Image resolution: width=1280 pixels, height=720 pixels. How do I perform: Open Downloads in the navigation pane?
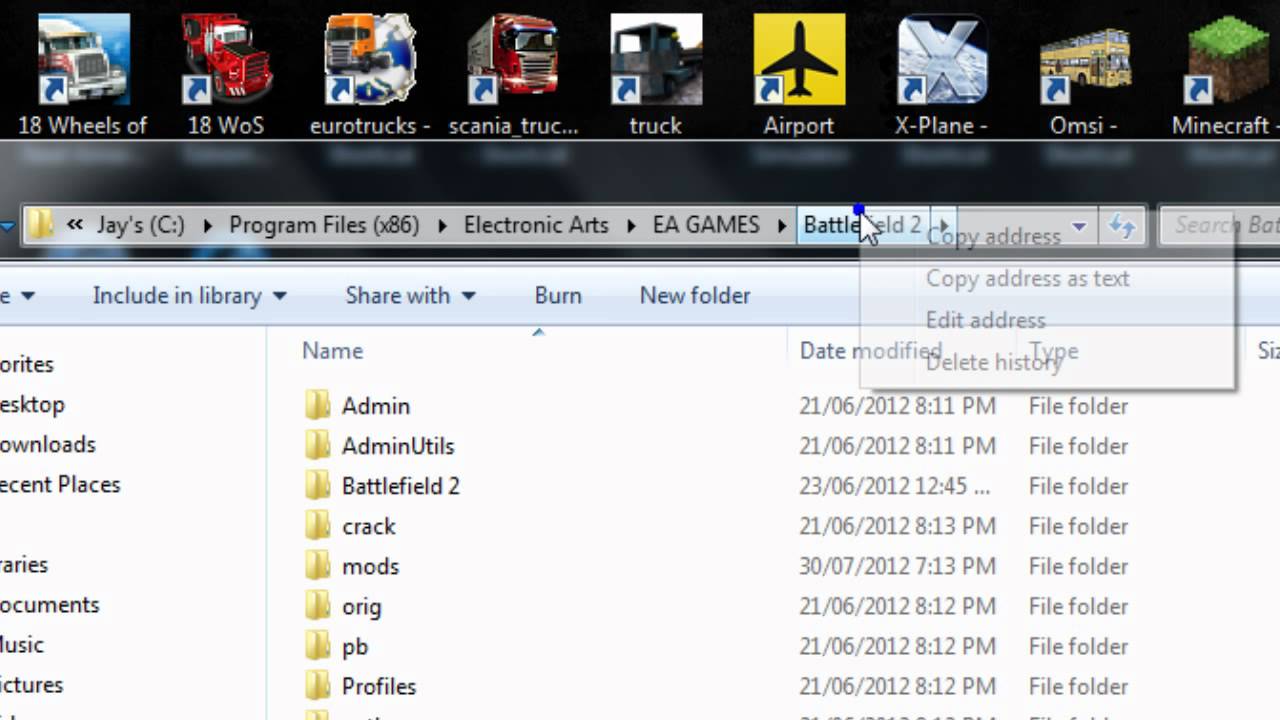point(48,444)
